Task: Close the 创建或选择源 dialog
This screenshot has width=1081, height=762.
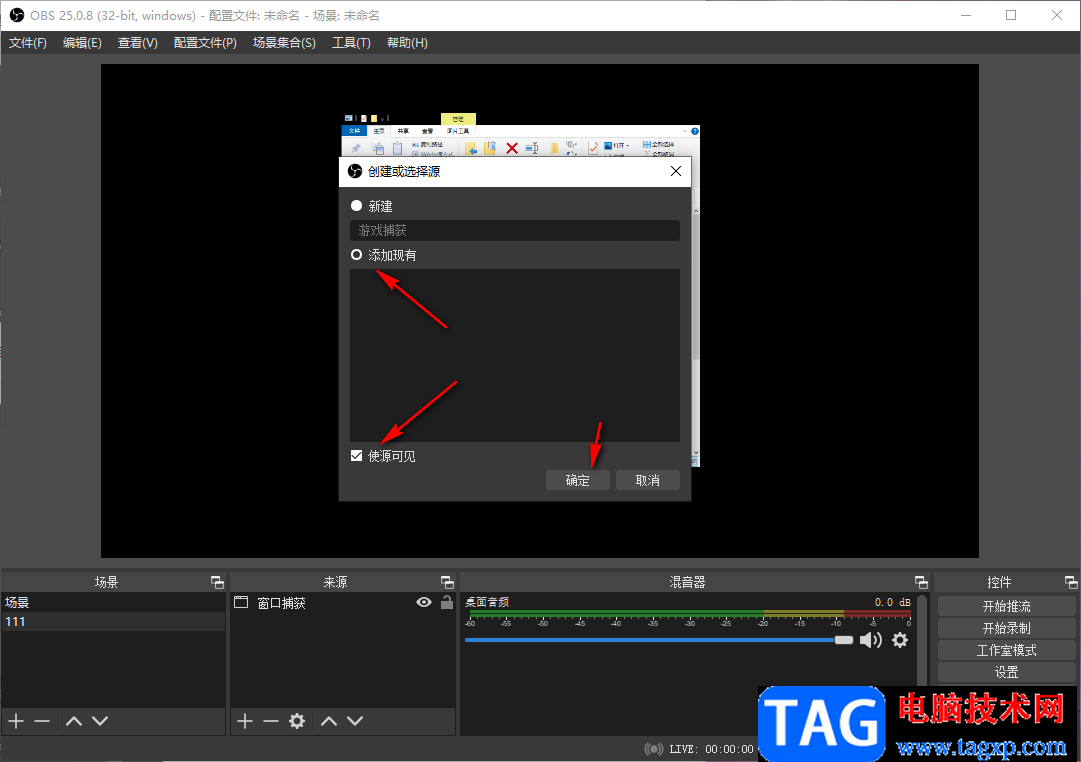Action: (x=676, y=171)
